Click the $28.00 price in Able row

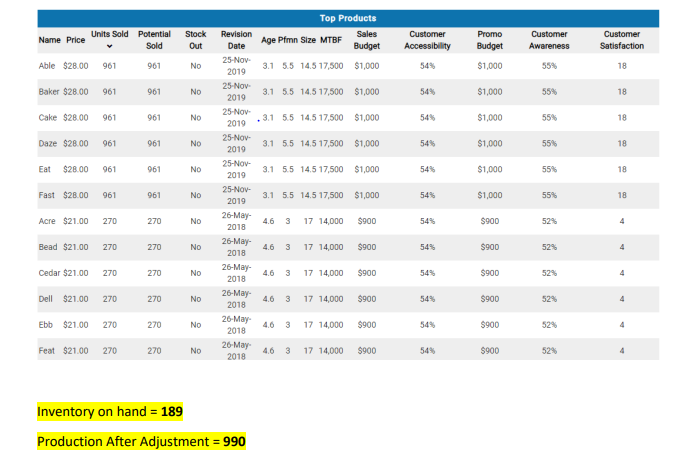76,66
